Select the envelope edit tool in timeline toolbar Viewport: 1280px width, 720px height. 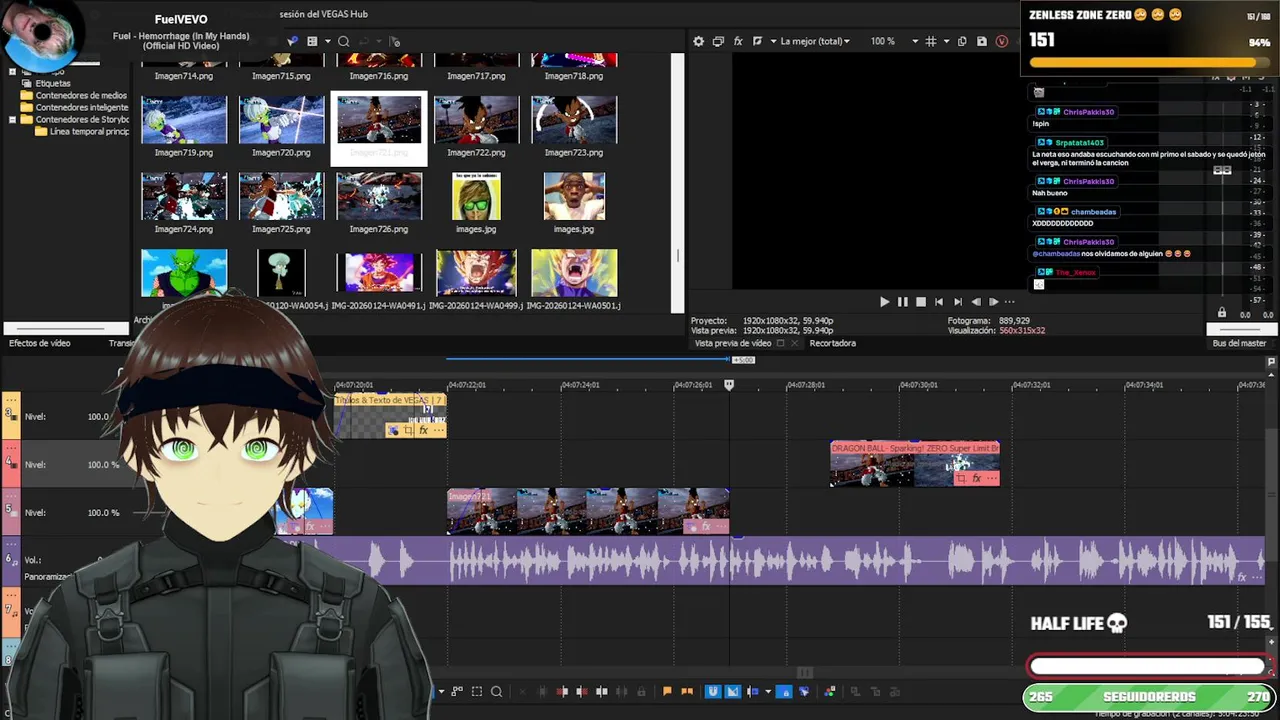pyautogui.click(x=457, y=691)
